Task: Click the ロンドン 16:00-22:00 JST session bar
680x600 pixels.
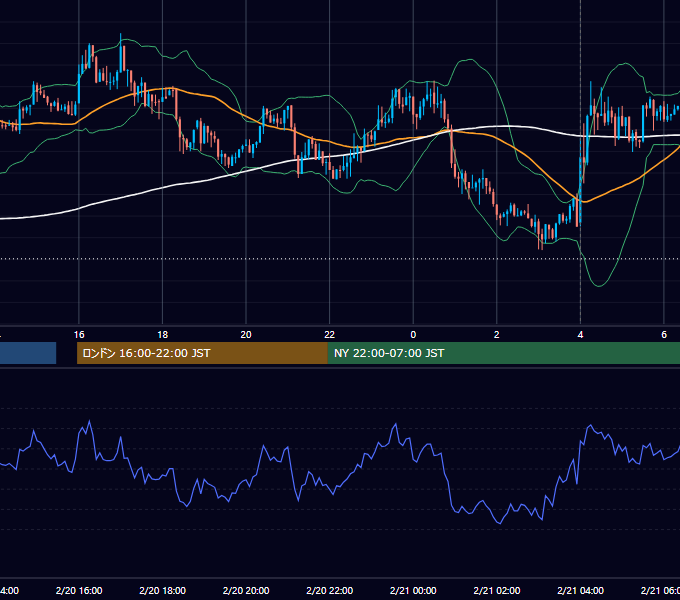Action: [202, 353]
